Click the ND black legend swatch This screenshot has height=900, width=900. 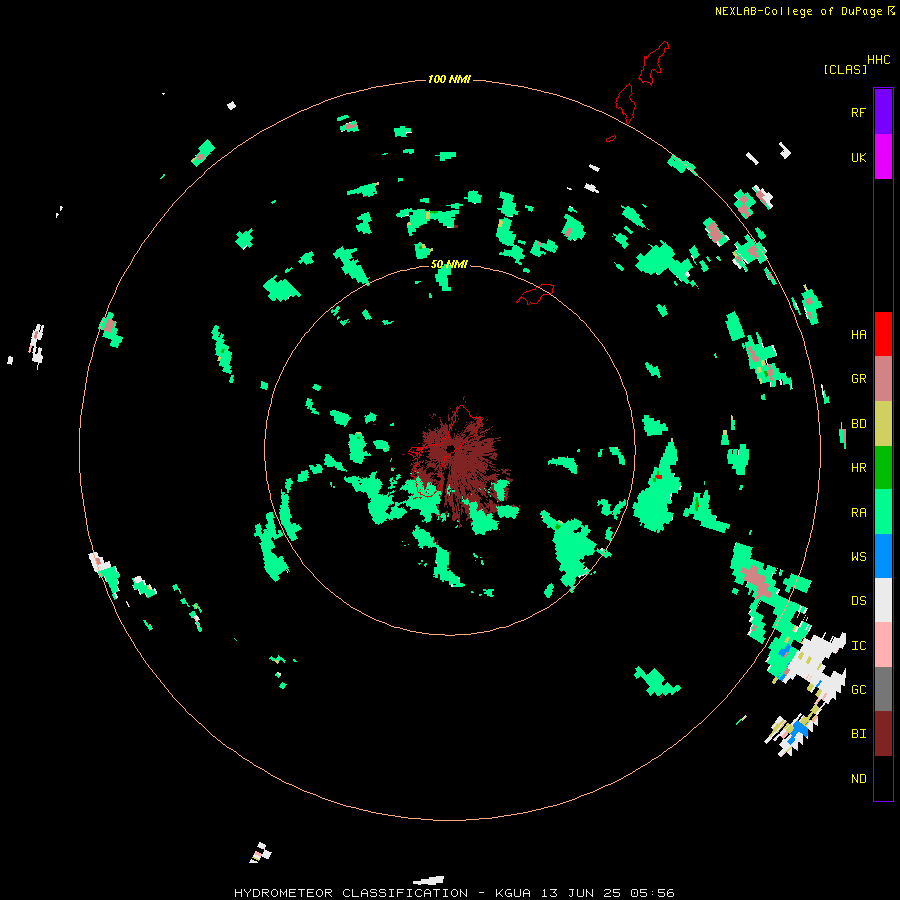883,778
